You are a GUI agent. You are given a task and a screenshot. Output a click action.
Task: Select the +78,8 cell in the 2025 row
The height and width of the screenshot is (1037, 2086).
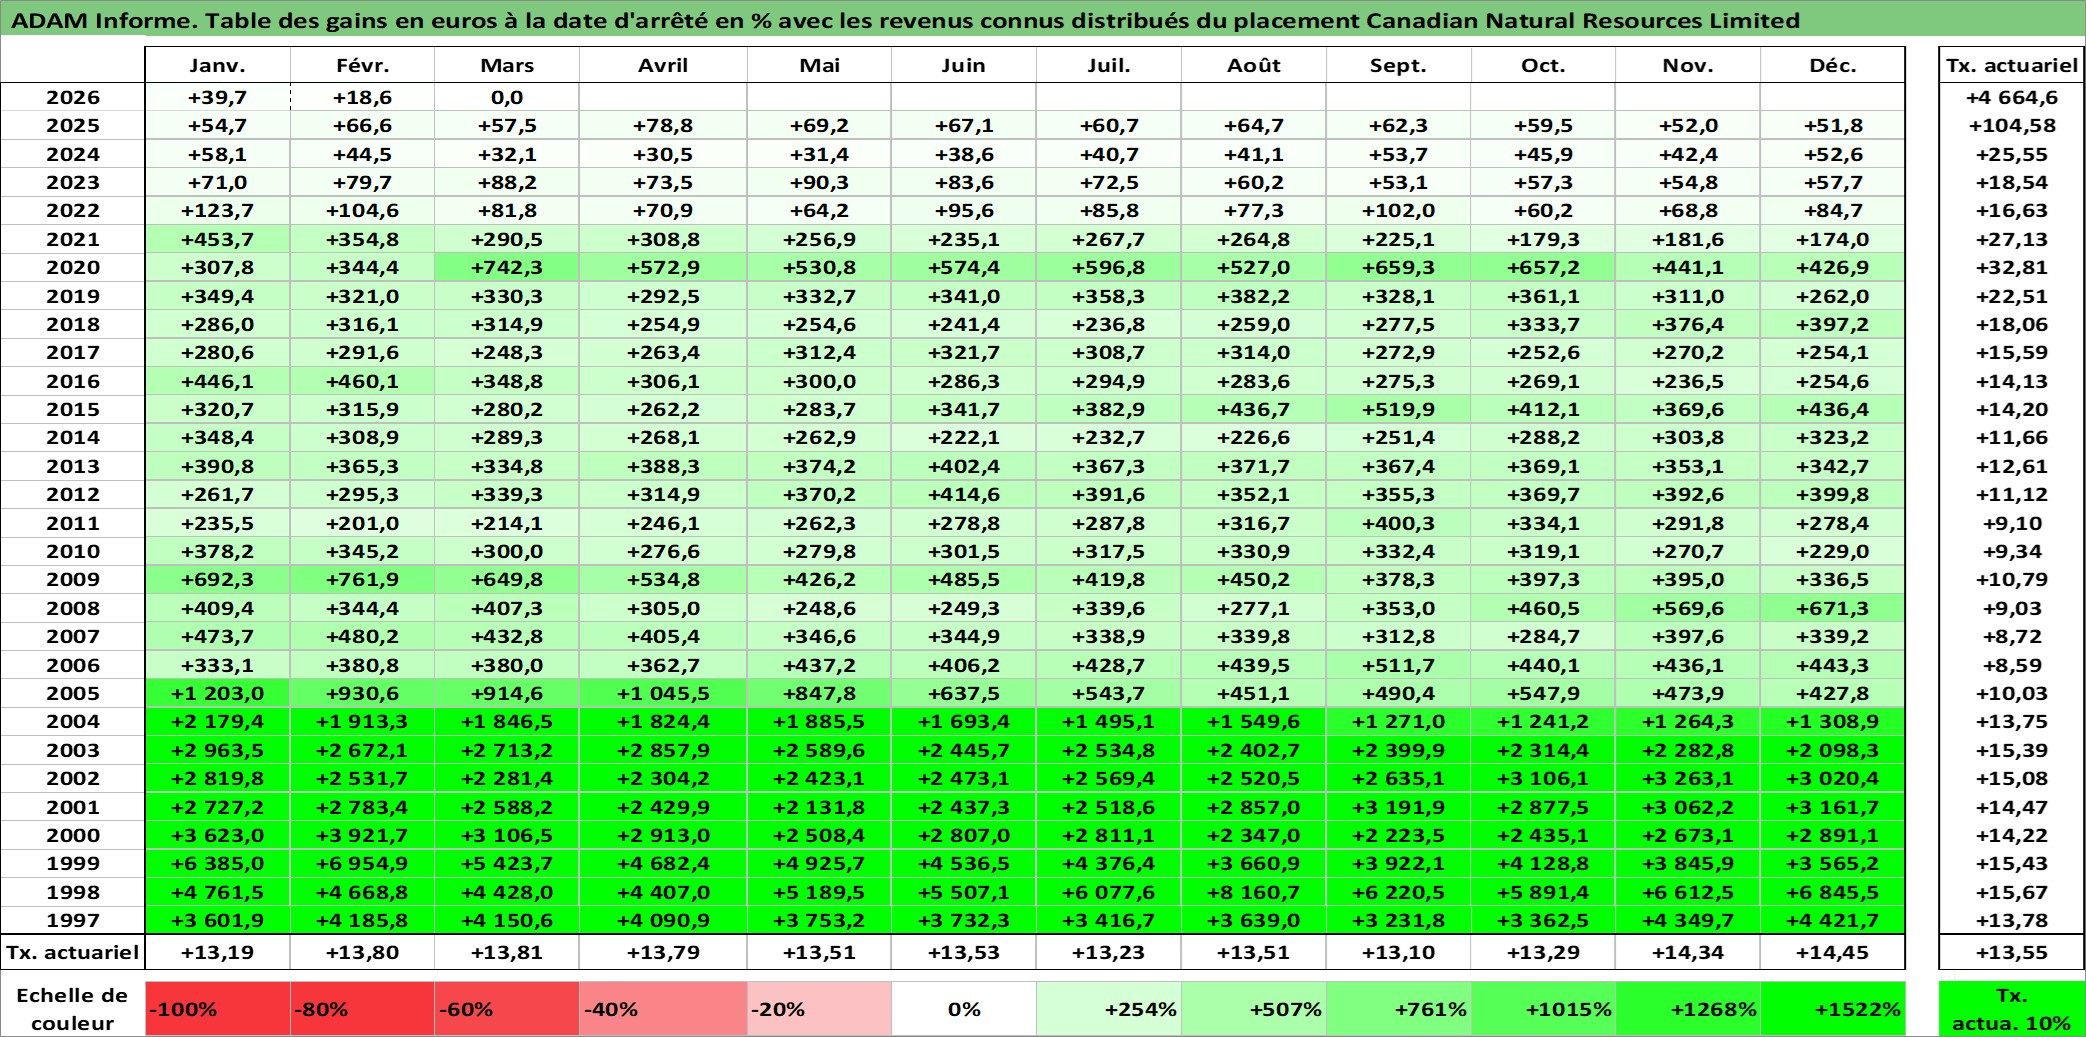coord(663,125)
